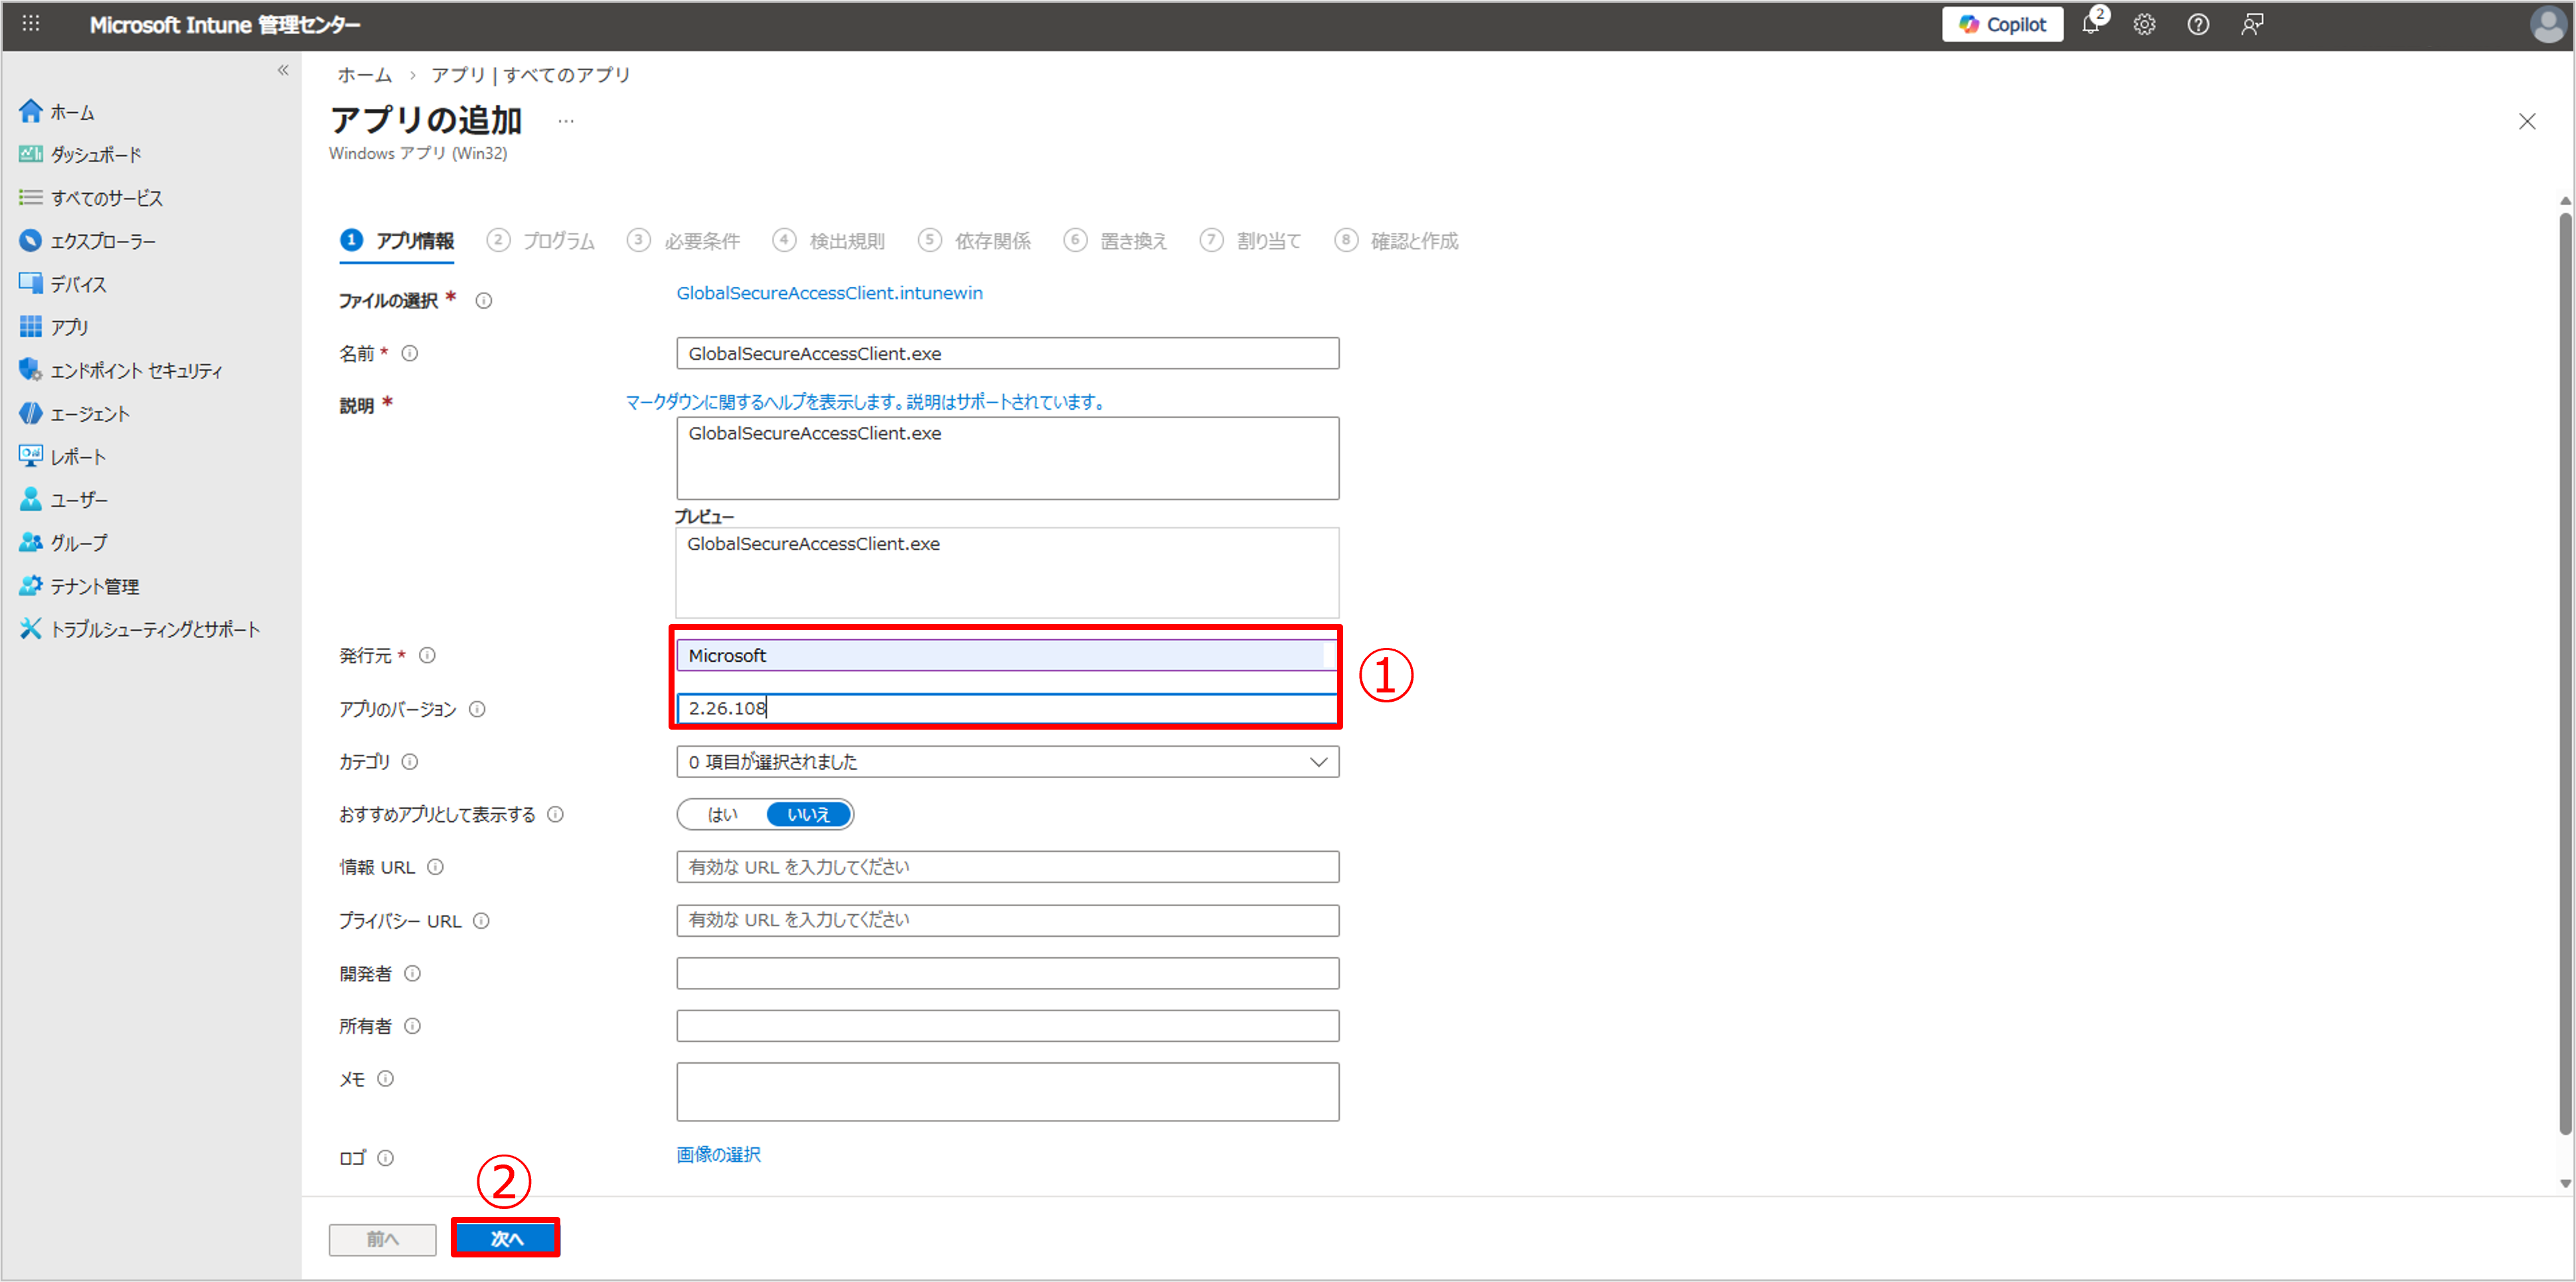Open the settings gear icon

point(2144,24)
